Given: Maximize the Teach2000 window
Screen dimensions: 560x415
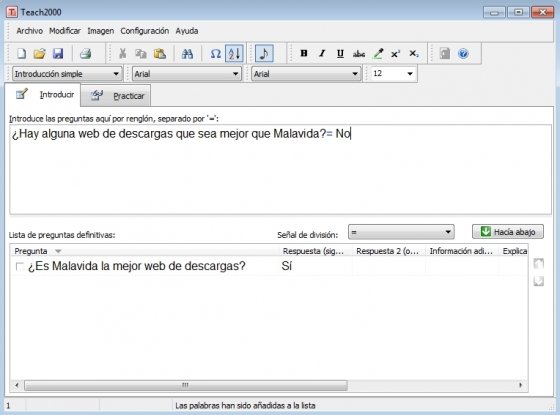Looking at the screenshot, I should coord(518,12).
